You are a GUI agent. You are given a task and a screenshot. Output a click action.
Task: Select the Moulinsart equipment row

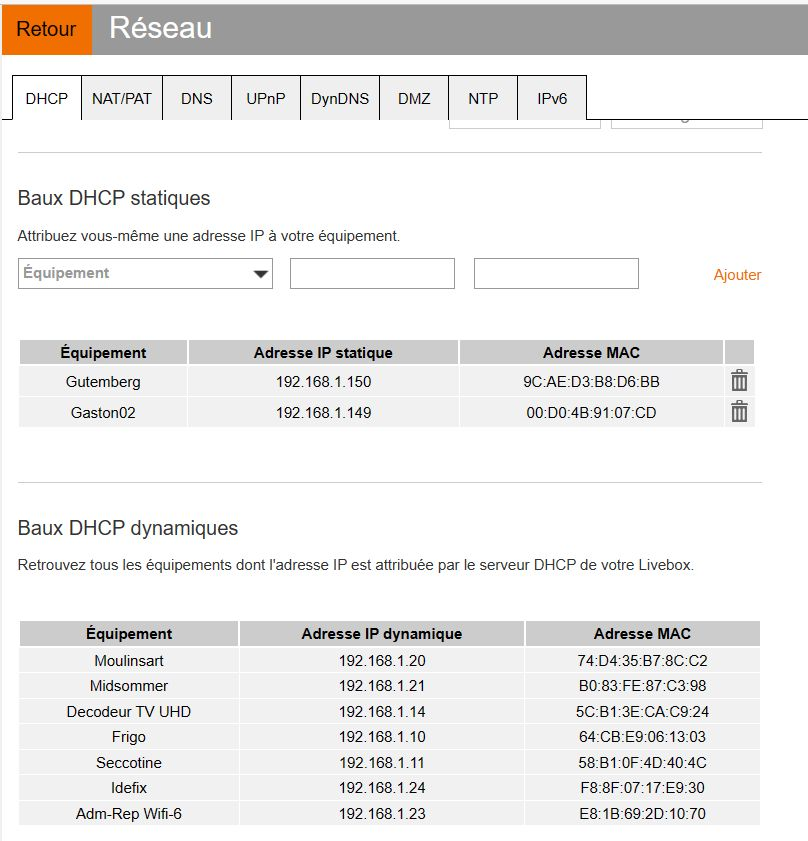pos(129,660)
